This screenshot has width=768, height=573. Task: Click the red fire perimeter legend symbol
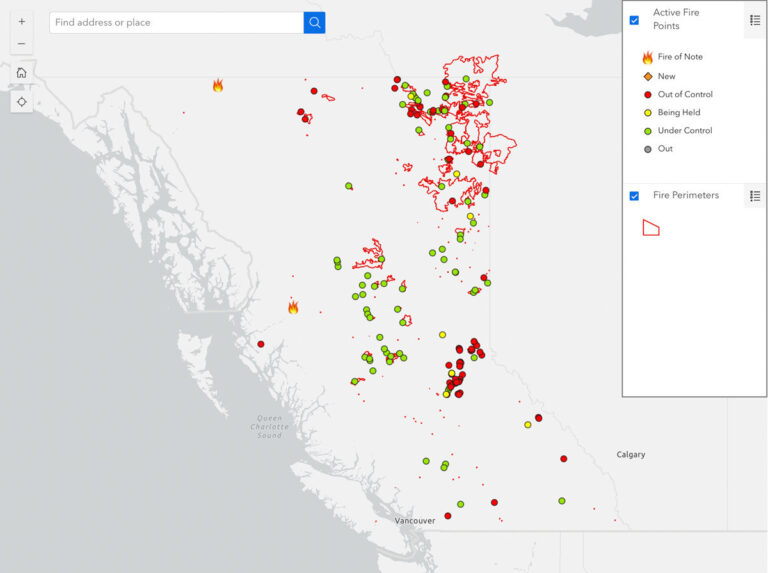(x=650, y=227)
